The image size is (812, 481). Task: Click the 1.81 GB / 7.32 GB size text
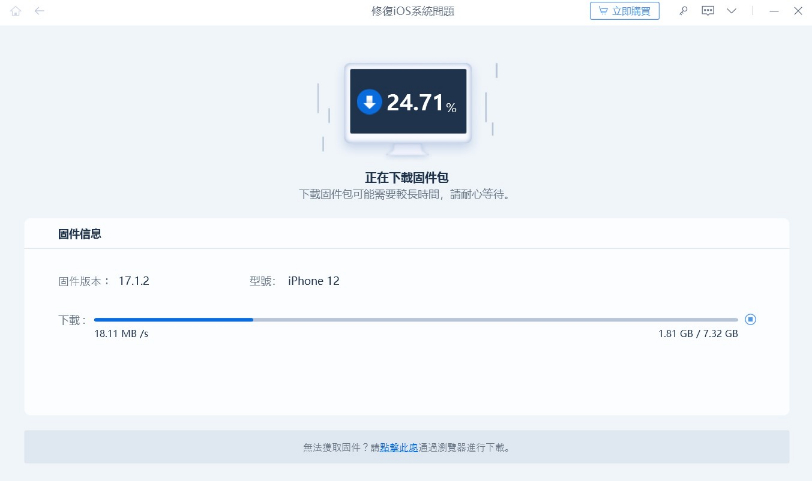697,334
